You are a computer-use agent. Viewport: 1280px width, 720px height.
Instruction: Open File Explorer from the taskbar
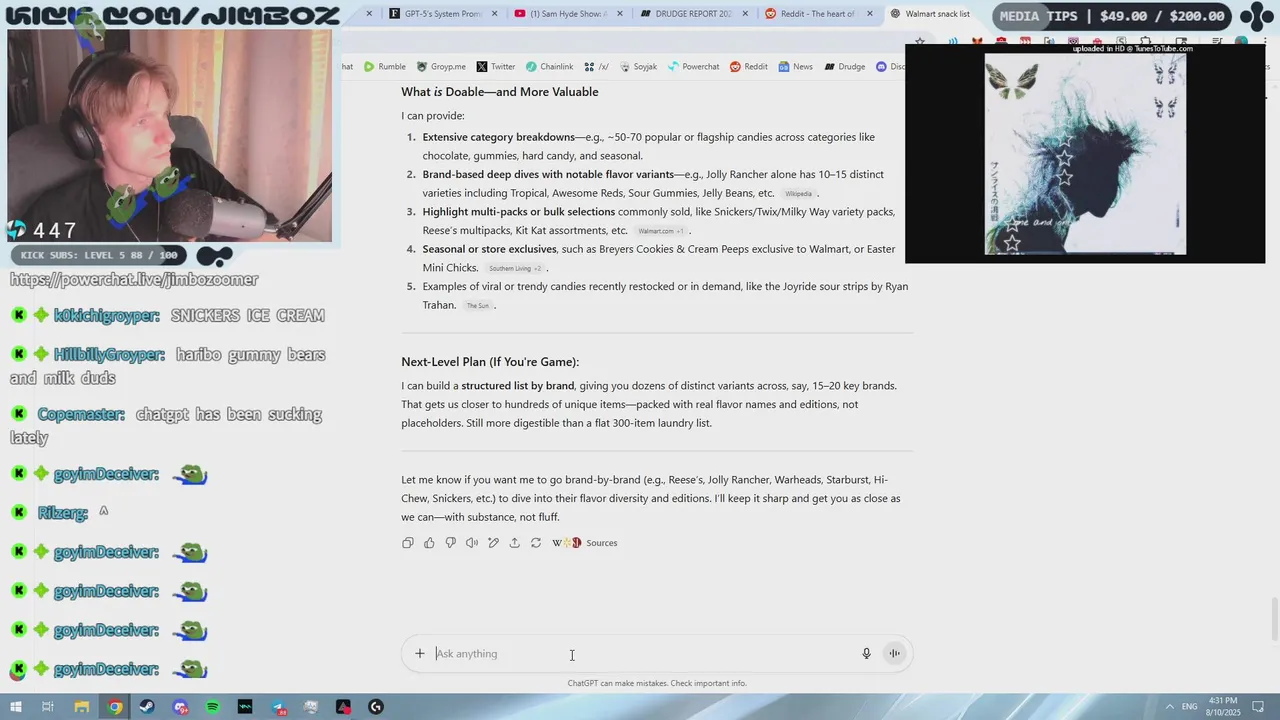click(82, 707)
